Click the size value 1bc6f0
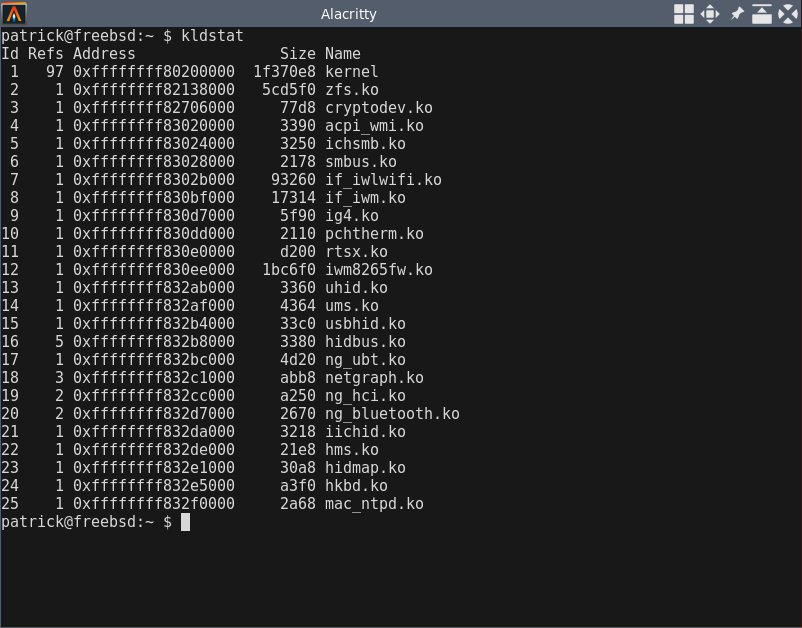The width and height of the screenshot is (802, 628). point(289,270)
